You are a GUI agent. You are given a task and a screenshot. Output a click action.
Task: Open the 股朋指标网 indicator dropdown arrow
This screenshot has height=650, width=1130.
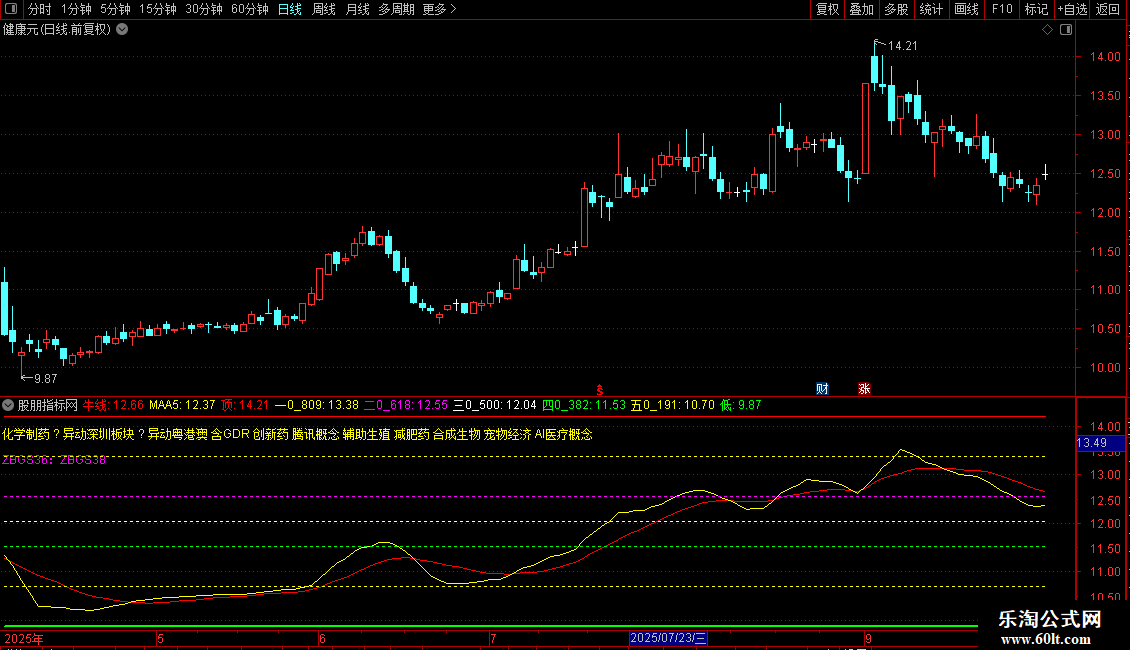point(9,405)
